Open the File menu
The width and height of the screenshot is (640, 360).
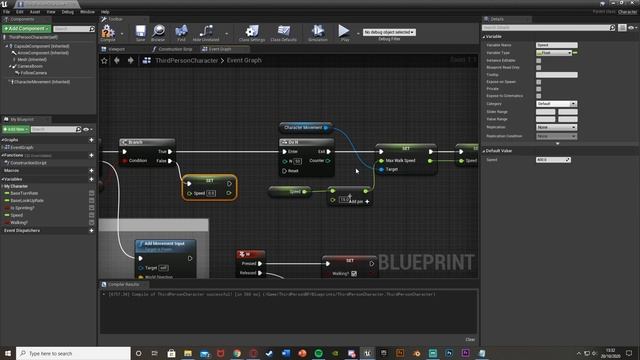7,12
